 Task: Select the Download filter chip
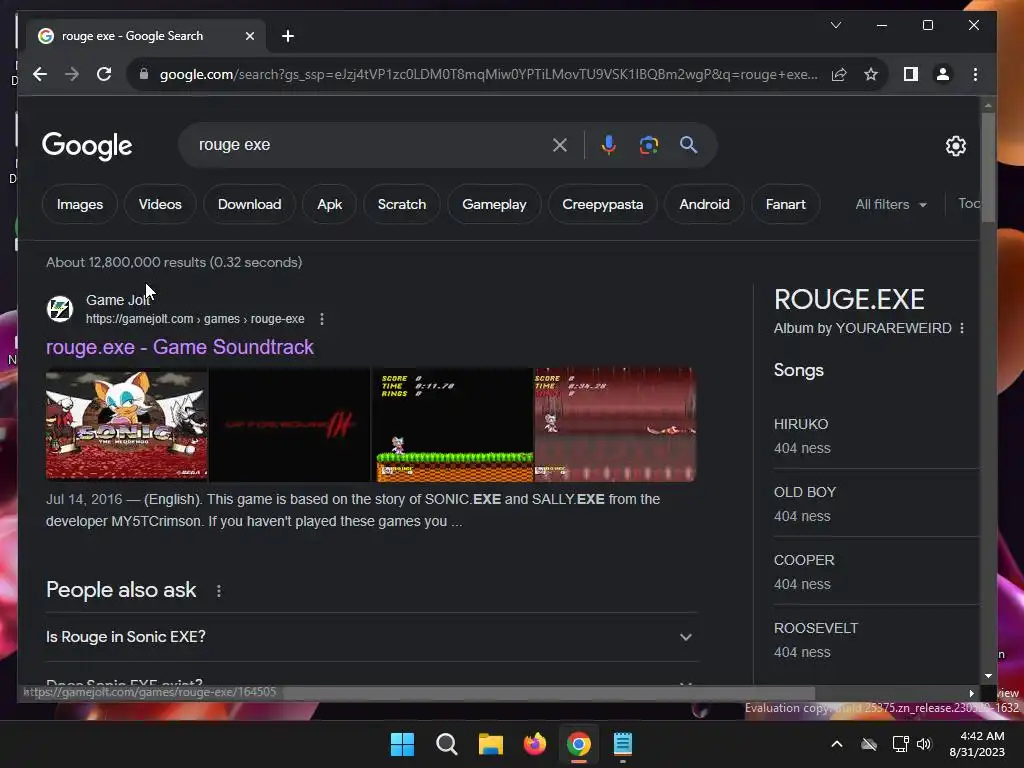[249, 204]
